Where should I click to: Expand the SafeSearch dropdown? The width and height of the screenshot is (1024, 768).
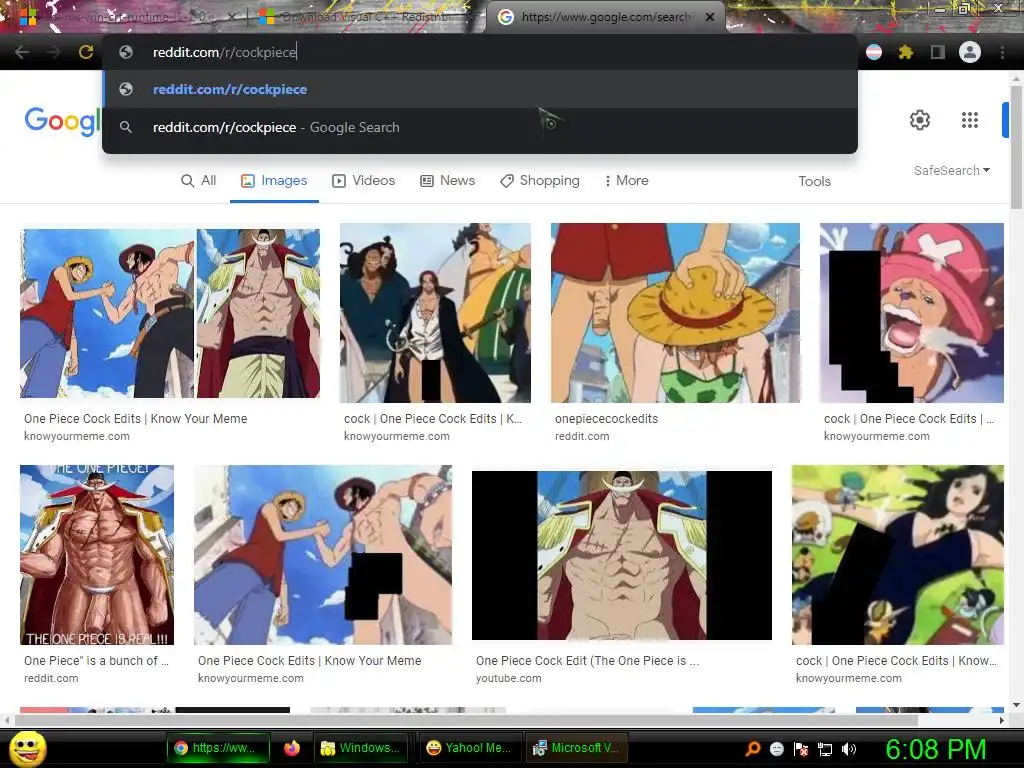952,170
